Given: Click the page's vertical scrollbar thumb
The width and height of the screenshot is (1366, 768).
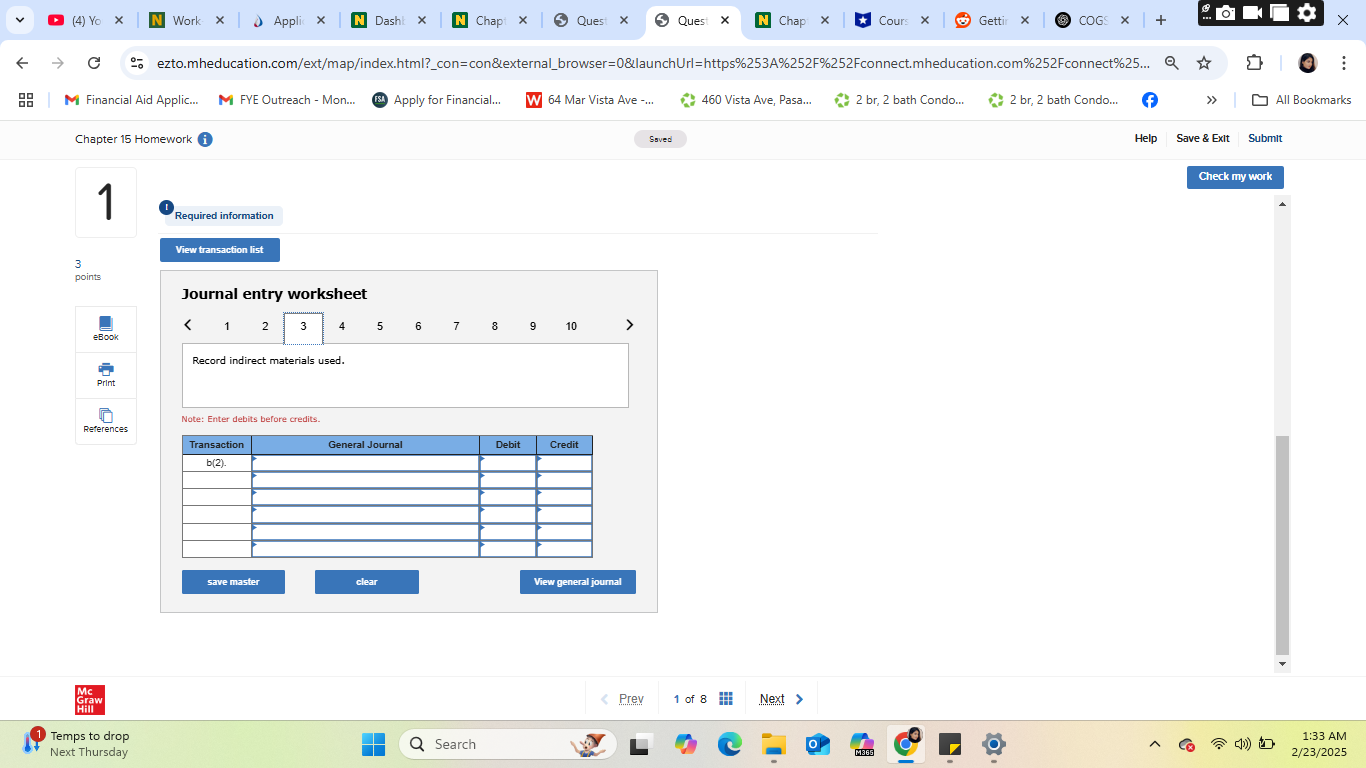Looking at the screenshot, I should click(x=1283, y=545).
